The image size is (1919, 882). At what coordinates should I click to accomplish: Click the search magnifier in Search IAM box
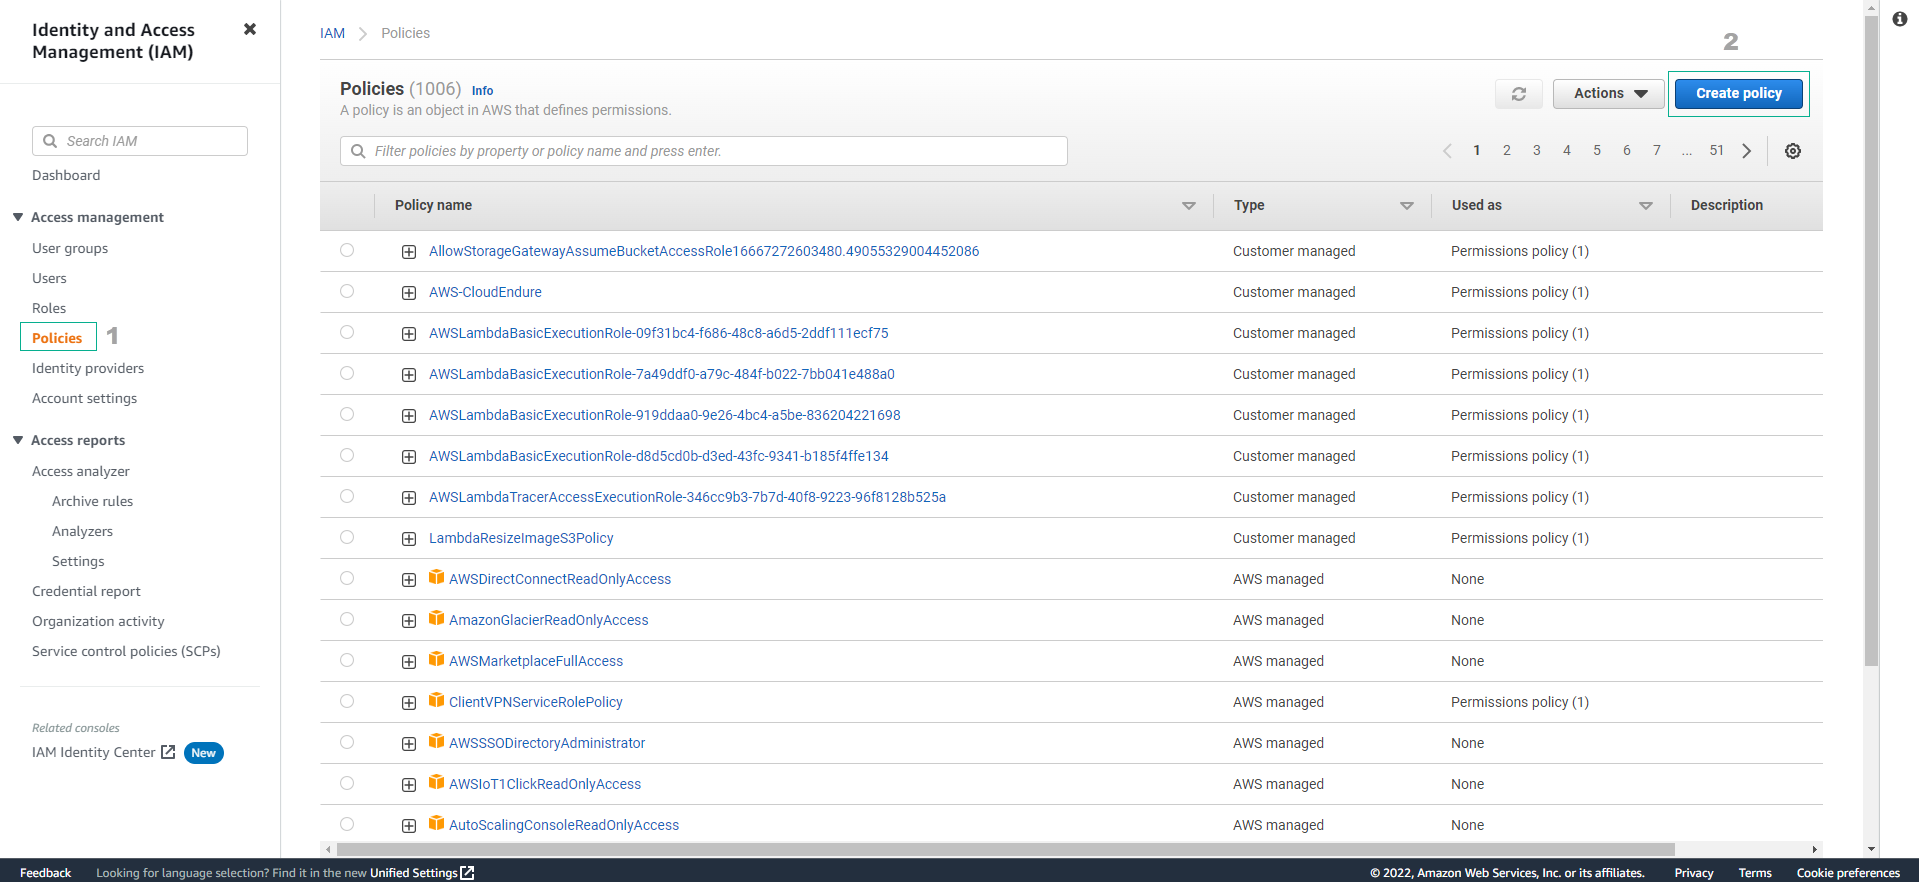(50, 141)
